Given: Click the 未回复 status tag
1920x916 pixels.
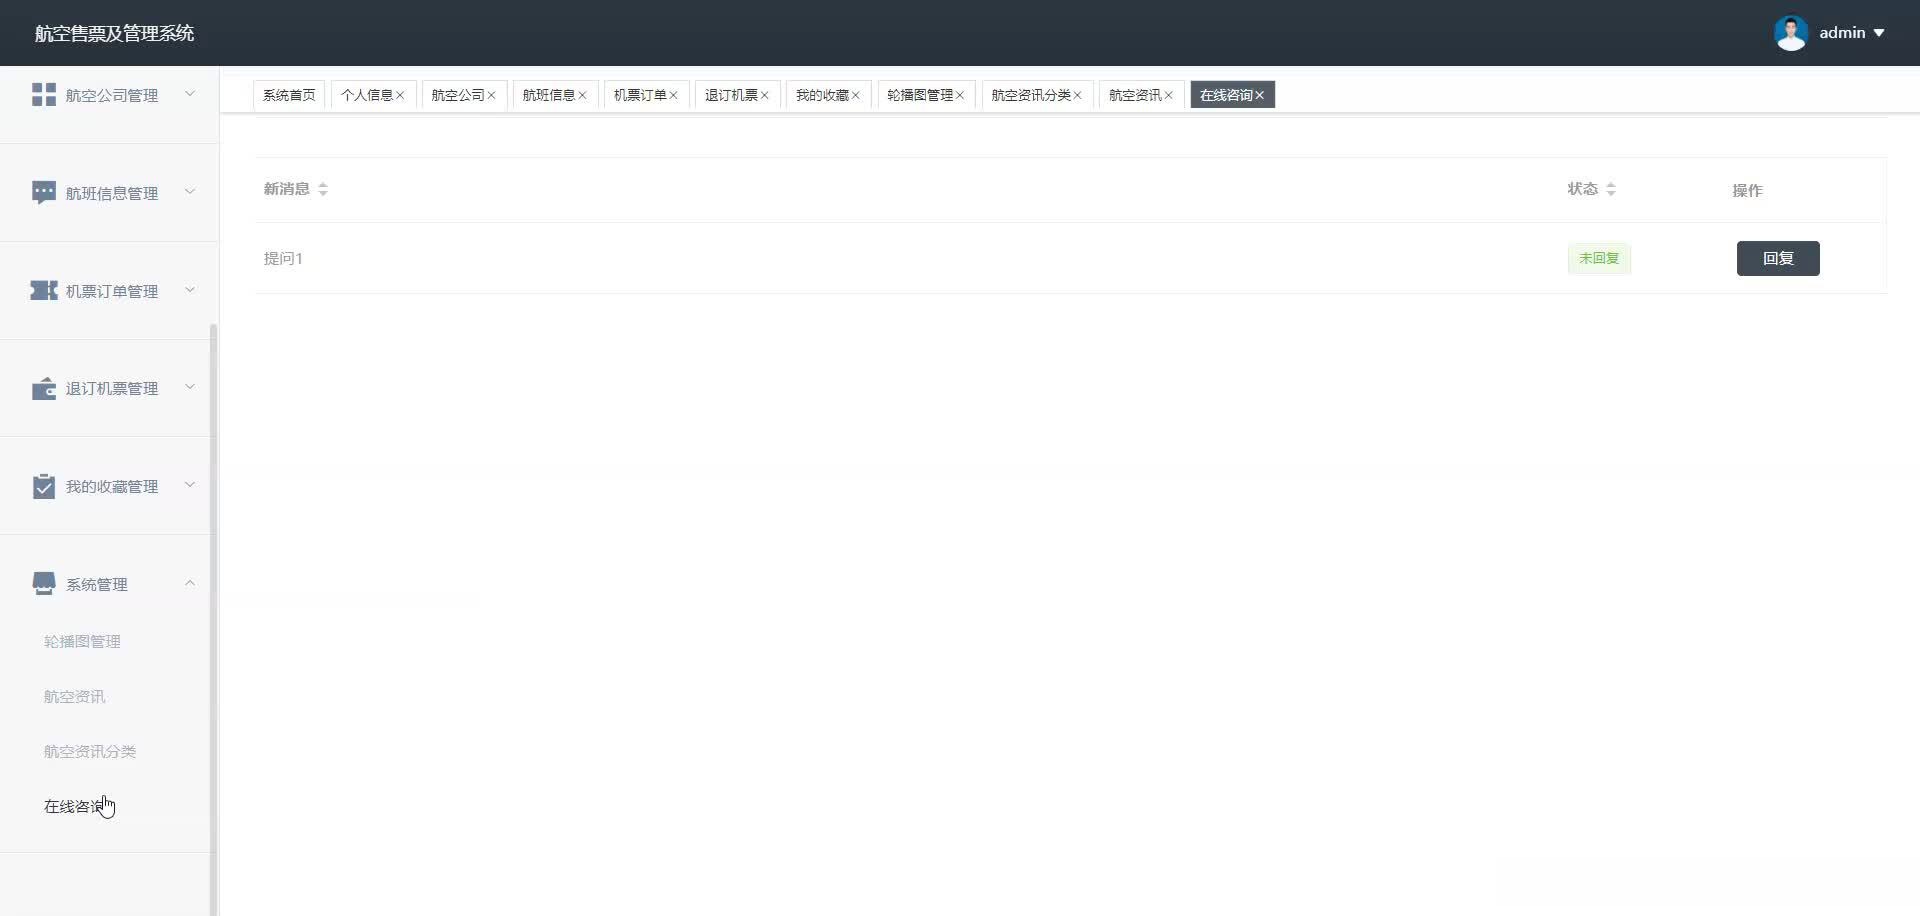Looking at the screenshot, I should (x=1599, y=258).
